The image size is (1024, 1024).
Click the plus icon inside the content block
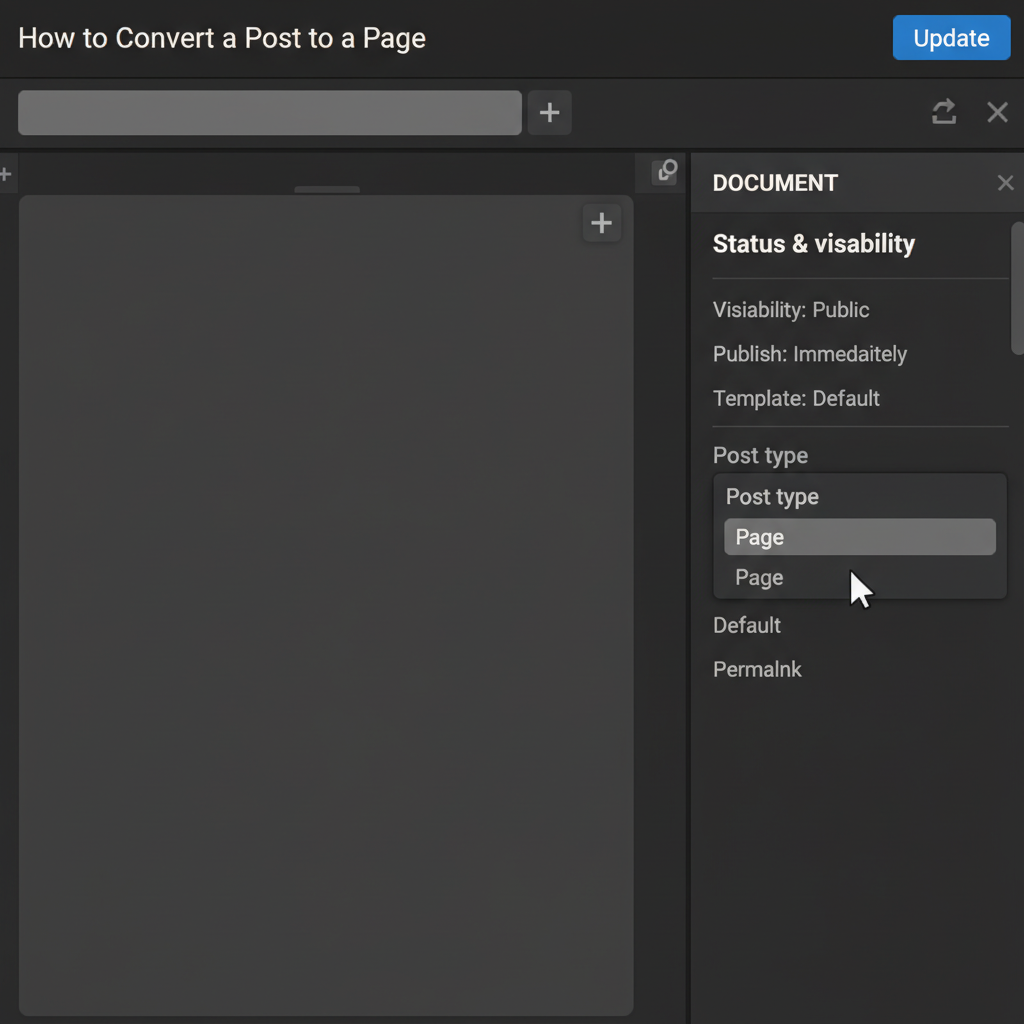[x=601, y=223]
